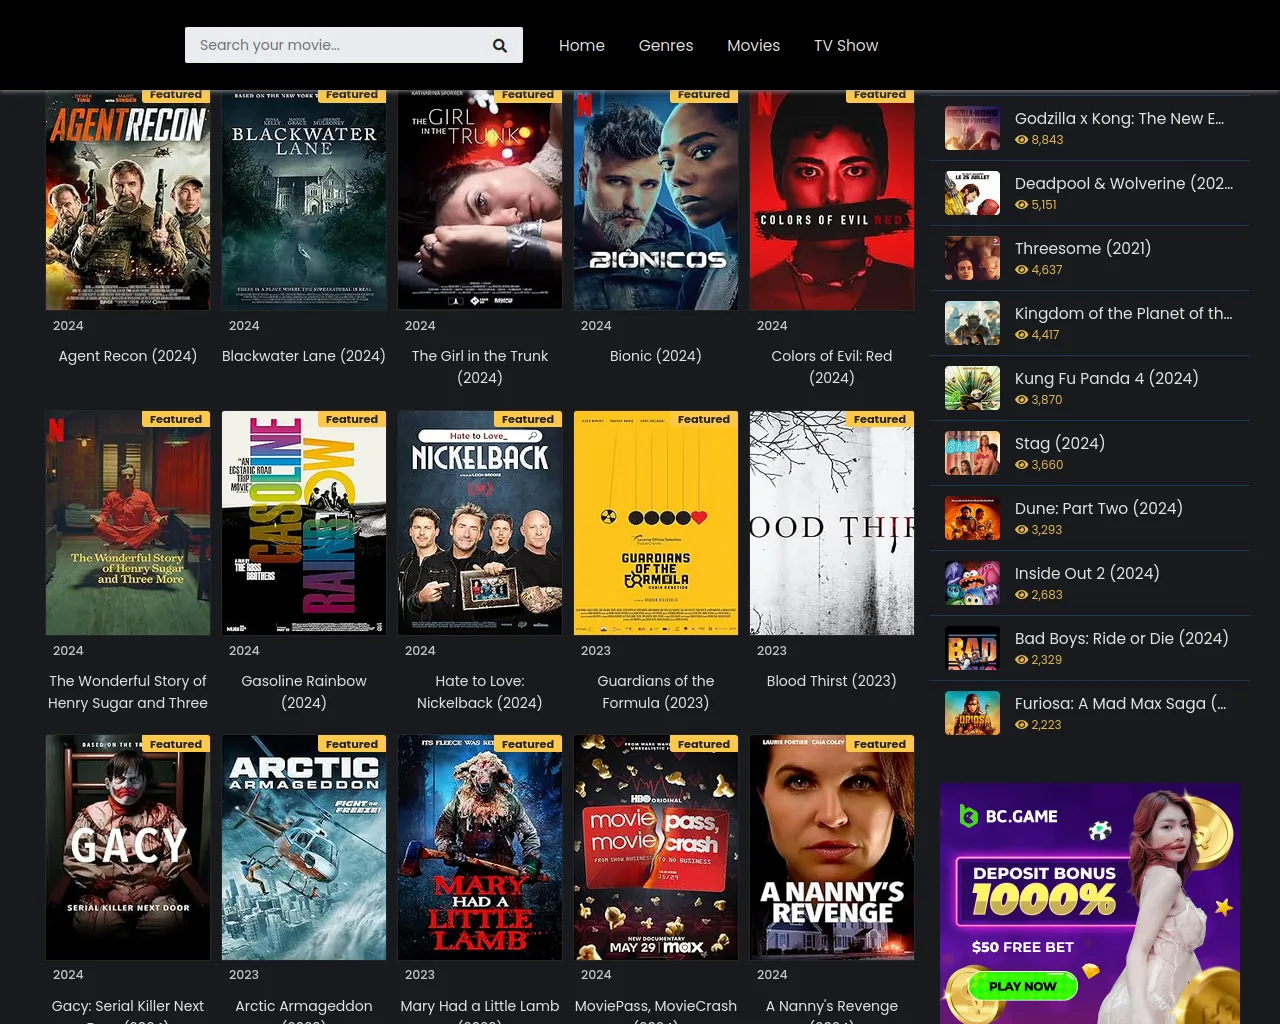
Task: Click the Bad Boys sidebar thumbnail
Action: coord(972,648)
